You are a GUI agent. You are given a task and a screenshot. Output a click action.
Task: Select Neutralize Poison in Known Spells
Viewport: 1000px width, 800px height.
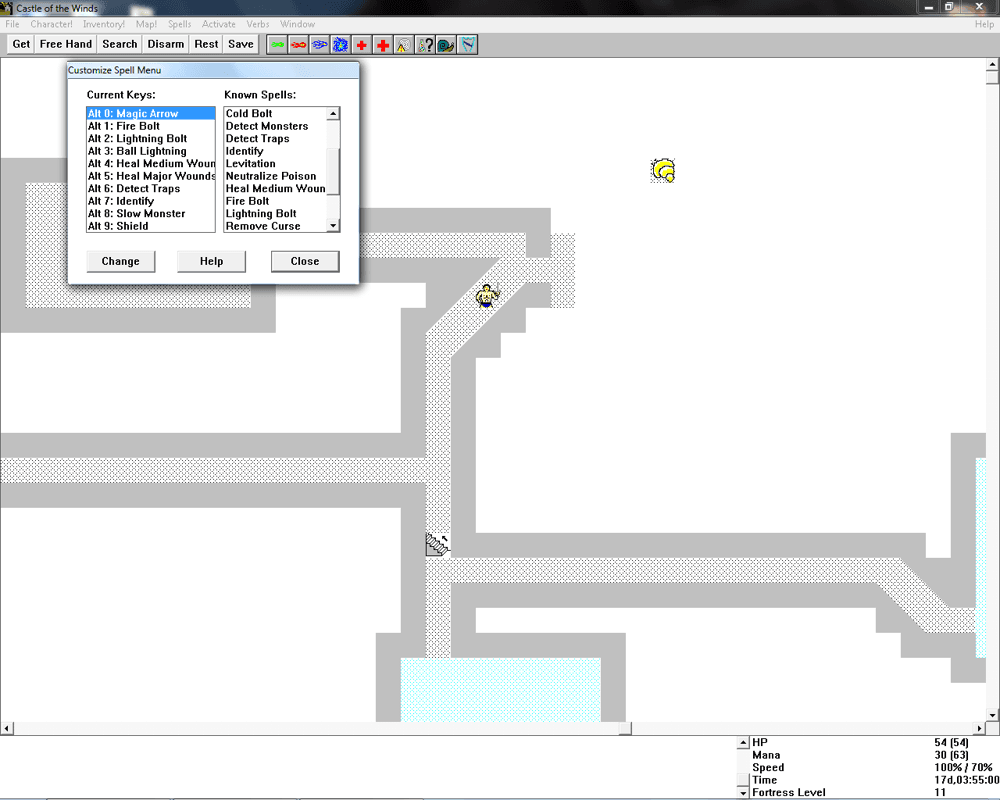pyautogui.click(x=276, y=176)
